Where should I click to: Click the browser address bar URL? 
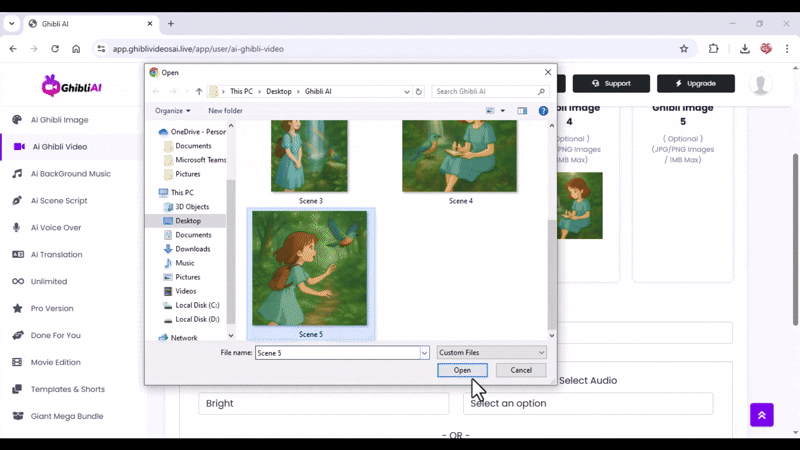point(198,49)
